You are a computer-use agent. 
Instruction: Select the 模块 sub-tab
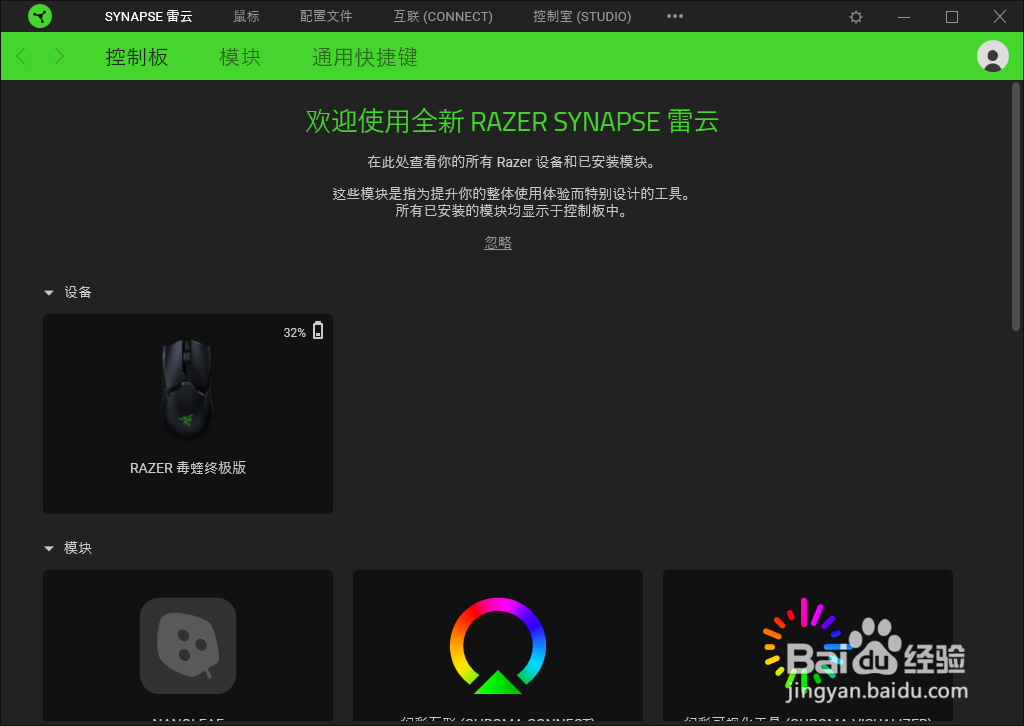(240, 57)
